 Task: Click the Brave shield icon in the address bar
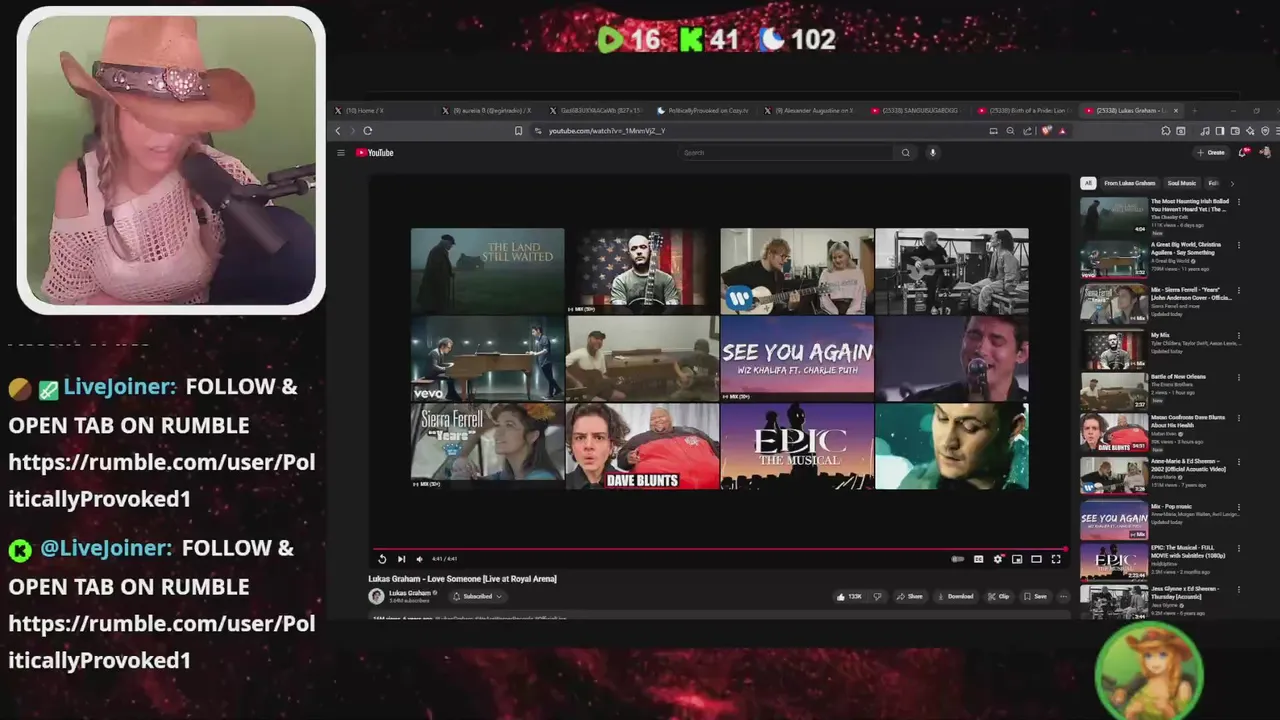pyautogui.click(x=1046, y=131)
